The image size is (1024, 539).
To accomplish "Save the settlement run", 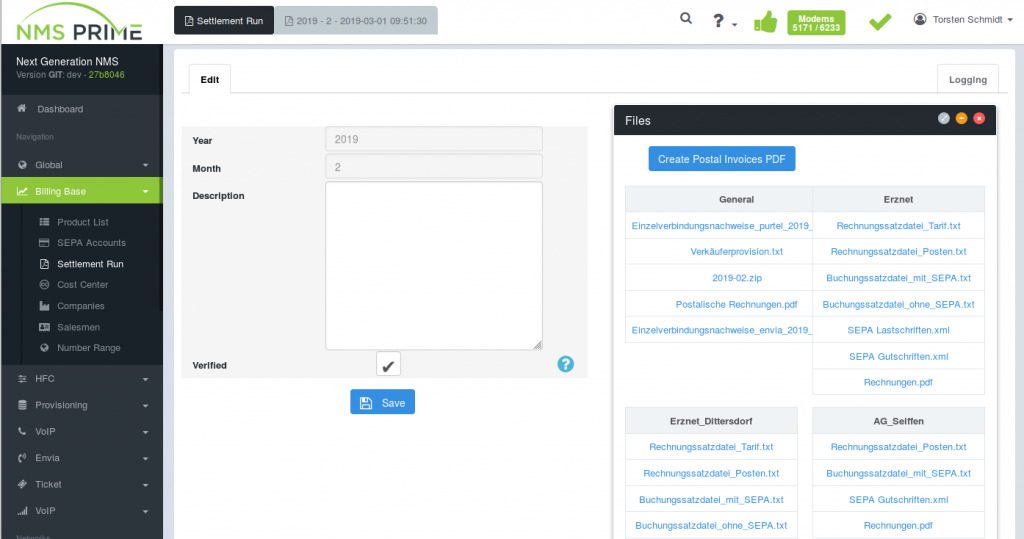I will (x=383, y=402).
